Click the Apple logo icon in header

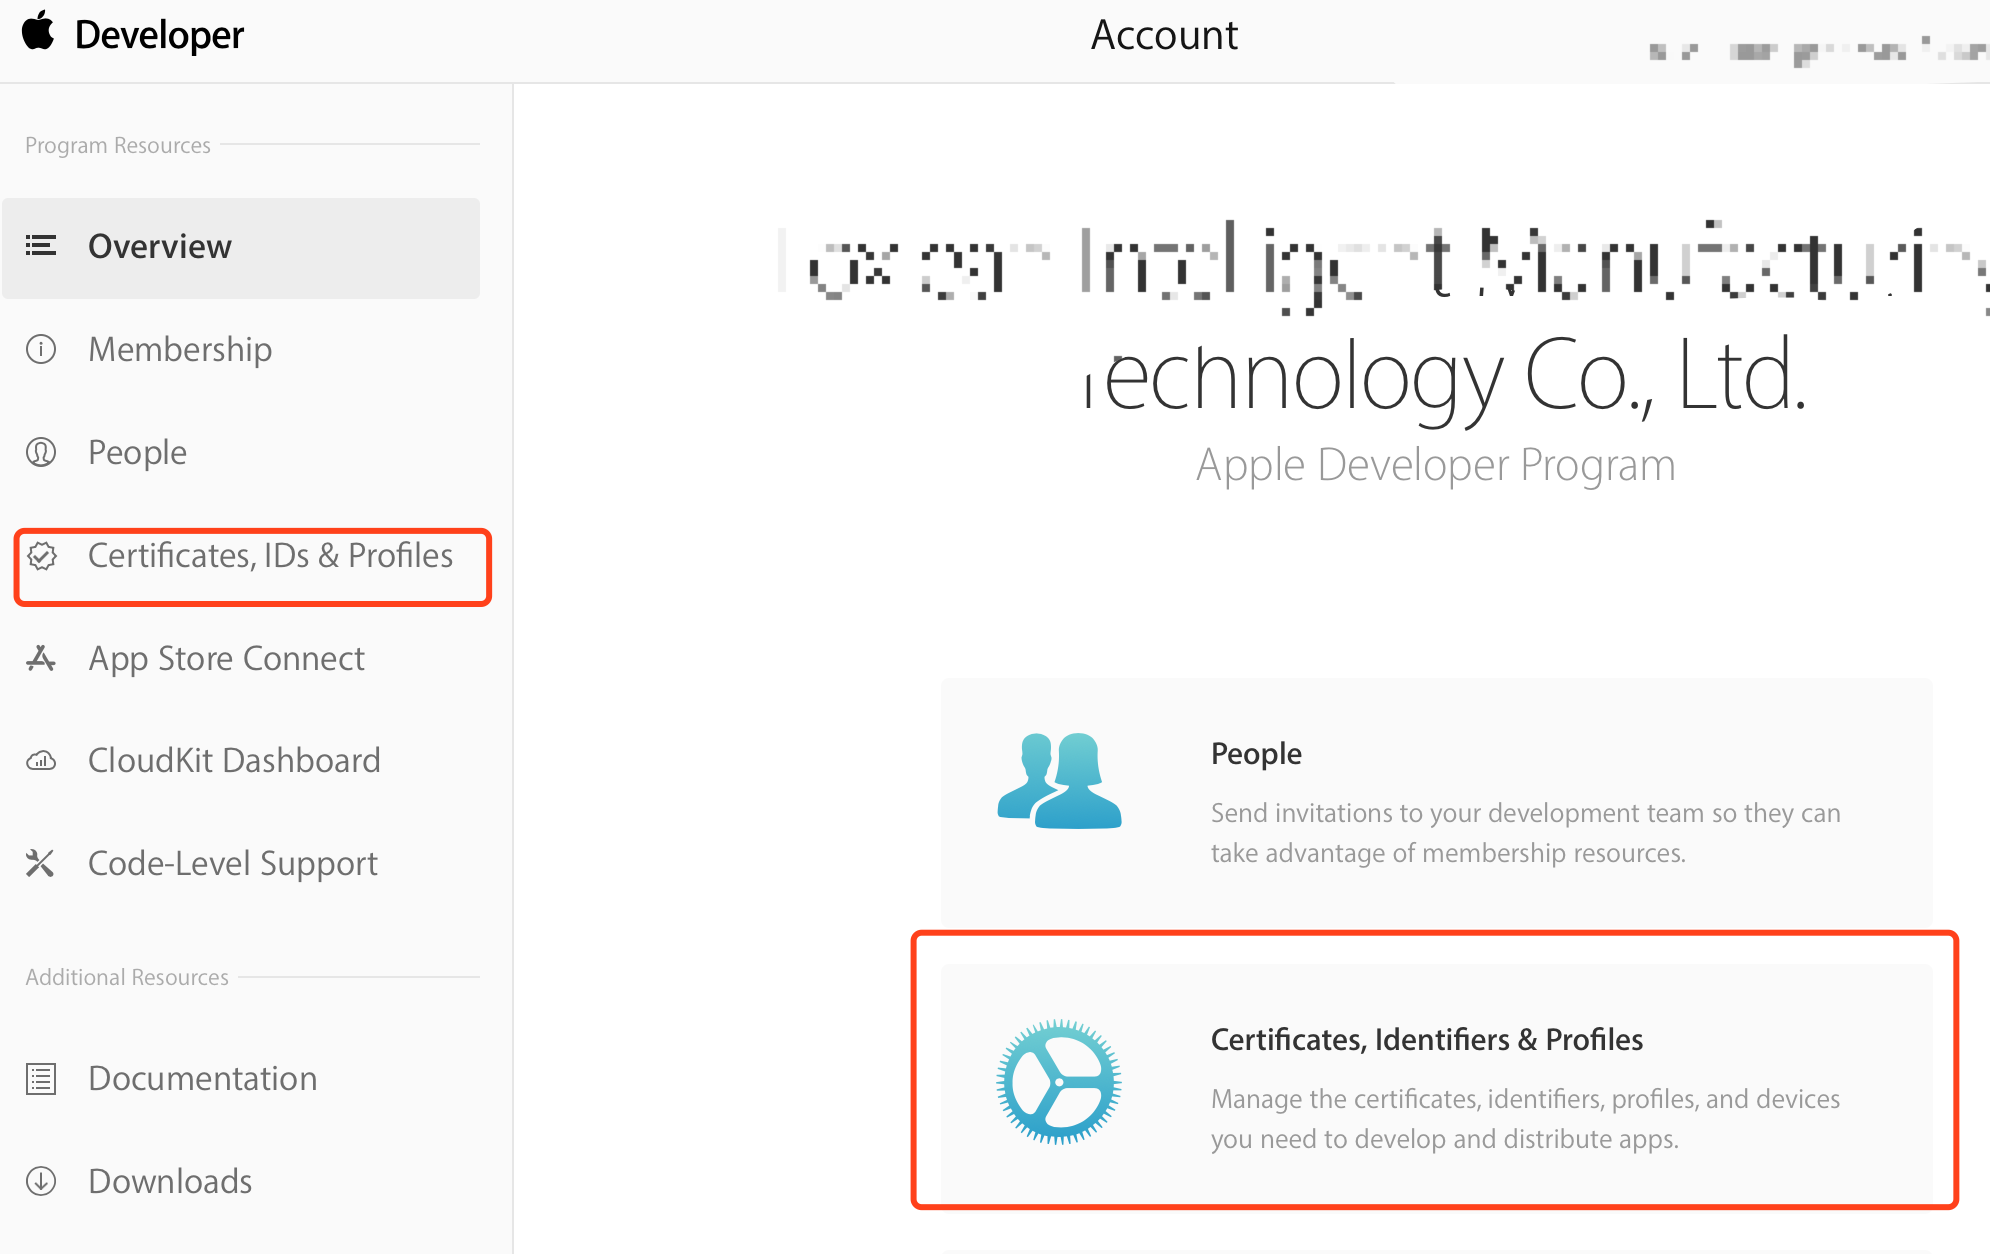39,31
